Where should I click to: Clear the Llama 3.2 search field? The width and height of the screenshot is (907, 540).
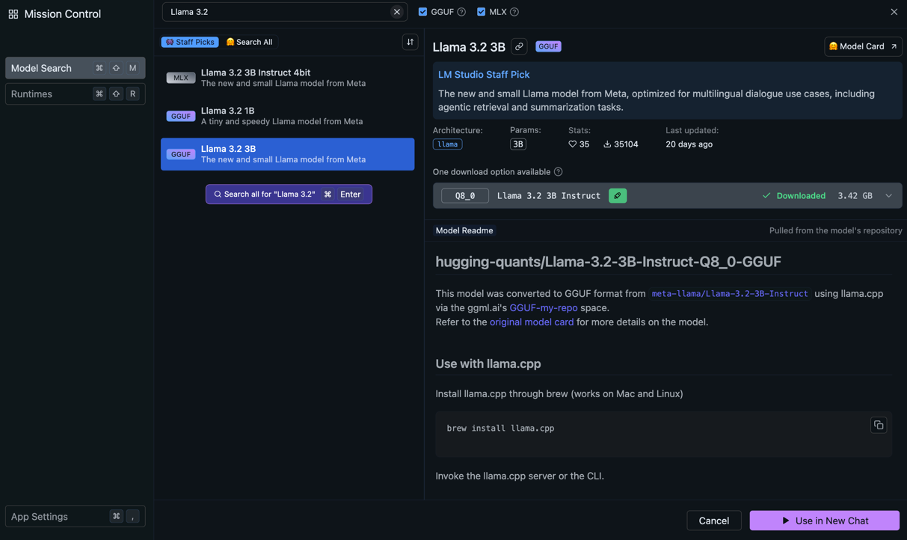tap(397, 12)
